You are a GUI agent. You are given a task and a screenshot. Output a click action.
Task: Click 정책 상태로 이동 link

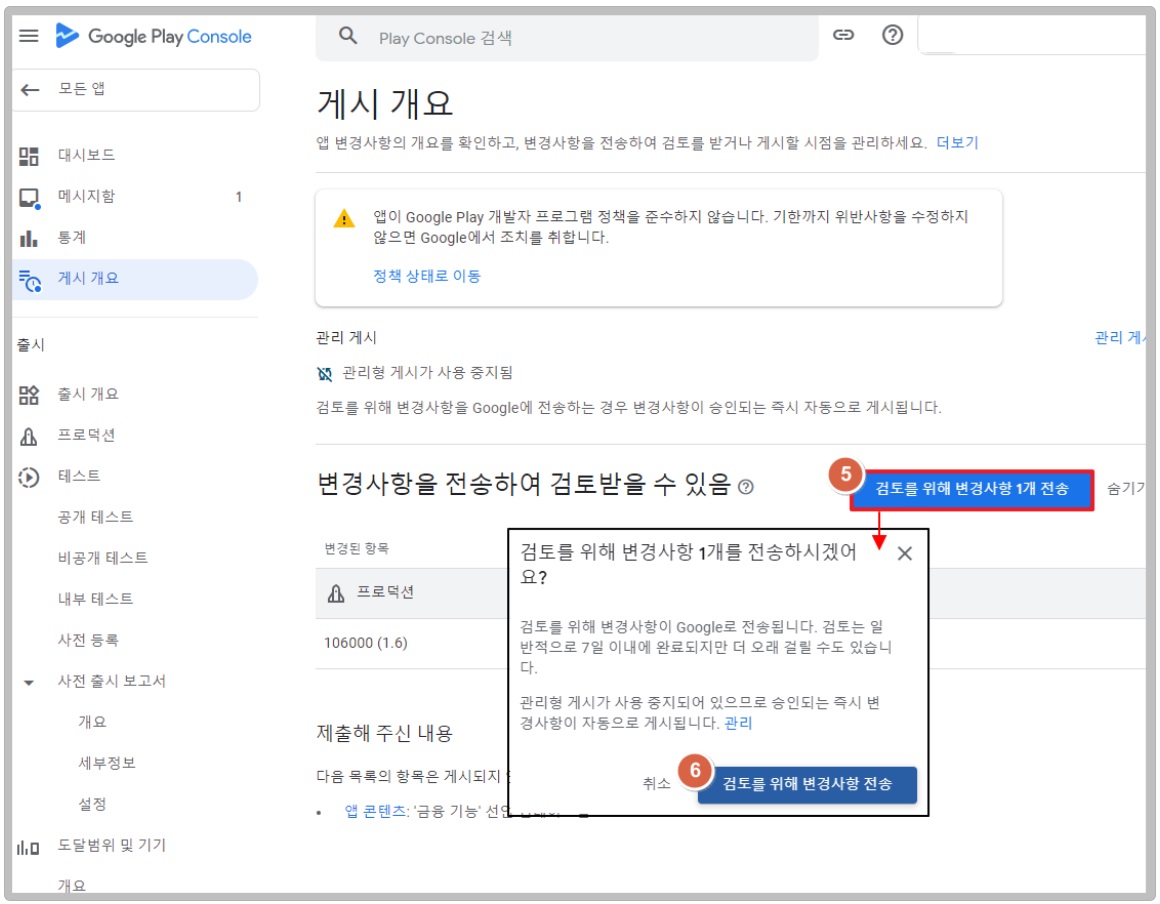coord(427,276)
